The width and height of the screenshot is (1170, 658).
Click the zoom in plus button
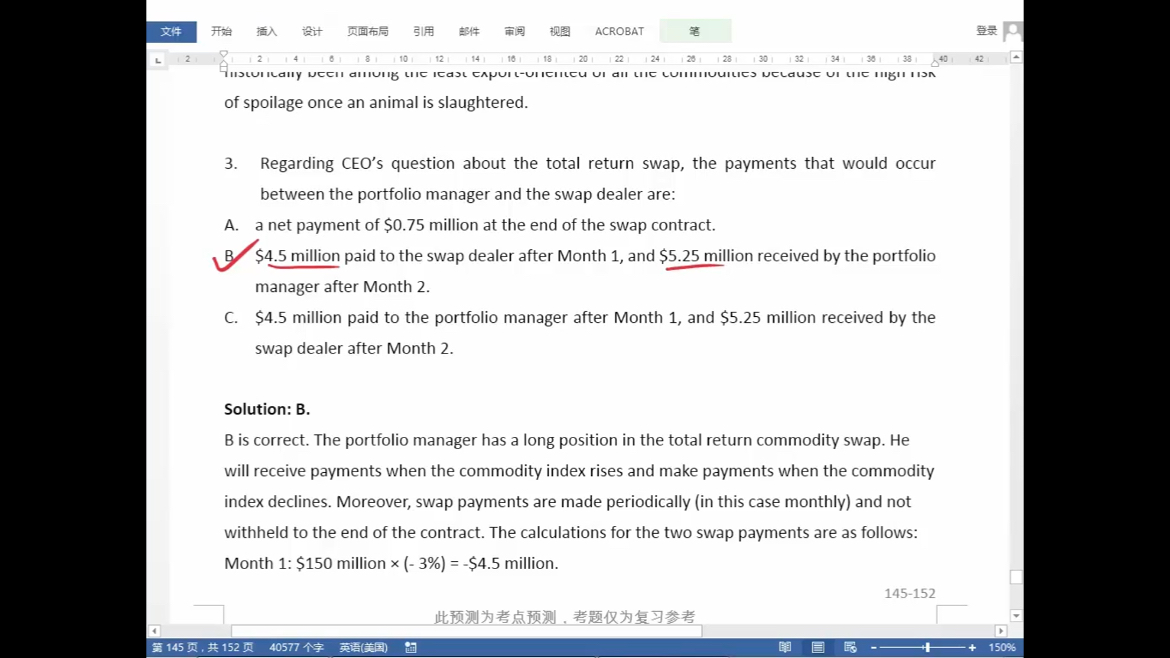pos(972,648)
